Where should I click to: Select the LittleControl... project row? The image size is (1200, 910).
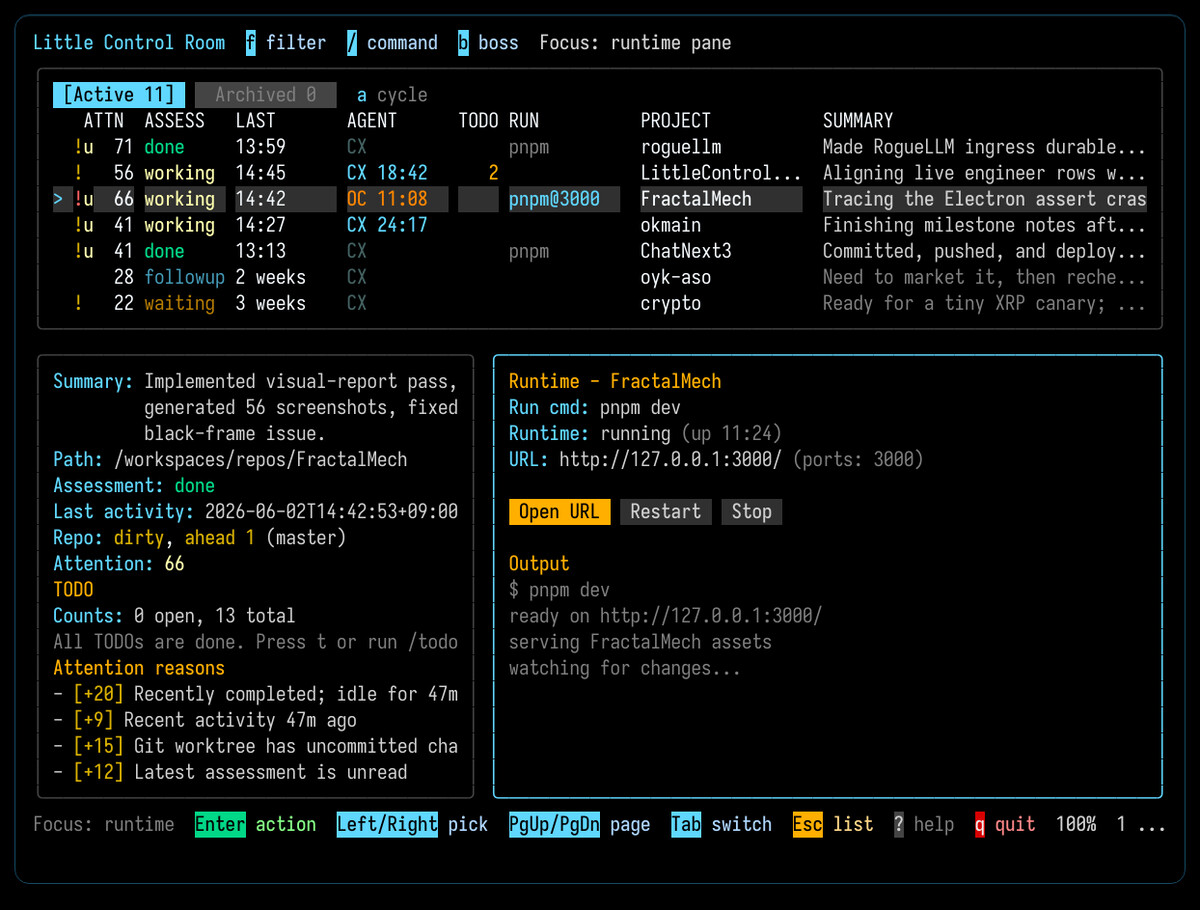tap(600, 173)
